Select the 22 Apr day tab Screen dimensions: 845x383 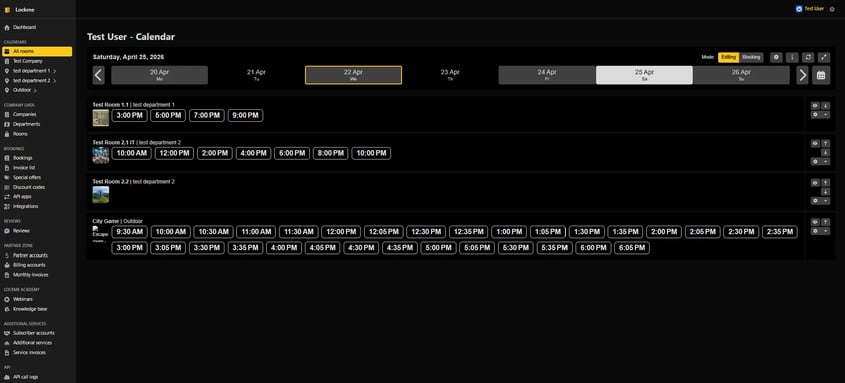[x=354, y=75]
